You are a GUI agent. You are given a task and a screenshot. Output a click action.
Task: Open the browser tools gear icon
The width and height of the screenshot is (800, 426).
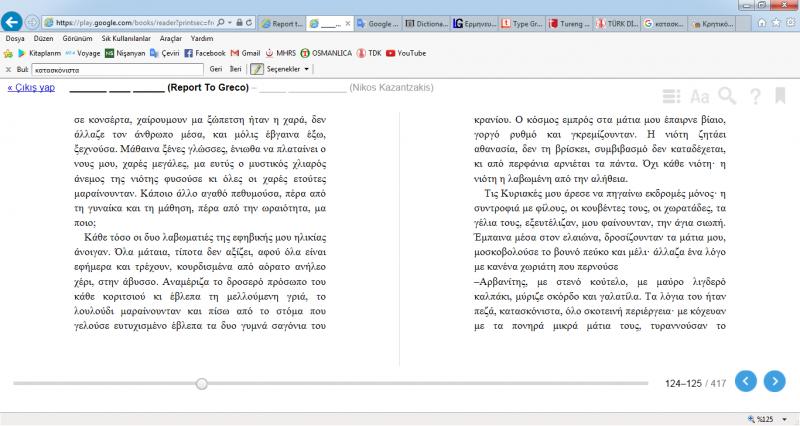(791, 23)
